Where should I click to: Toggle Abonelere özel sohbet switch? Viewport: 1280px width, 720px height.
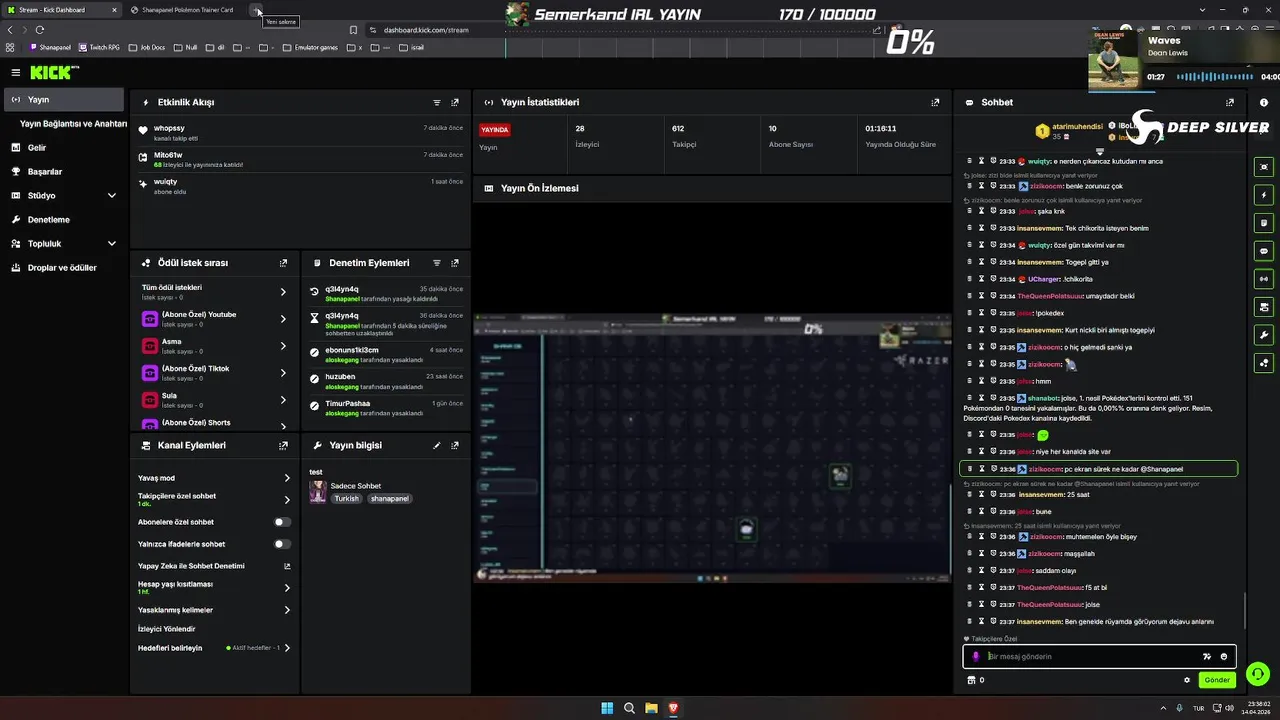(x=283, y=522)
